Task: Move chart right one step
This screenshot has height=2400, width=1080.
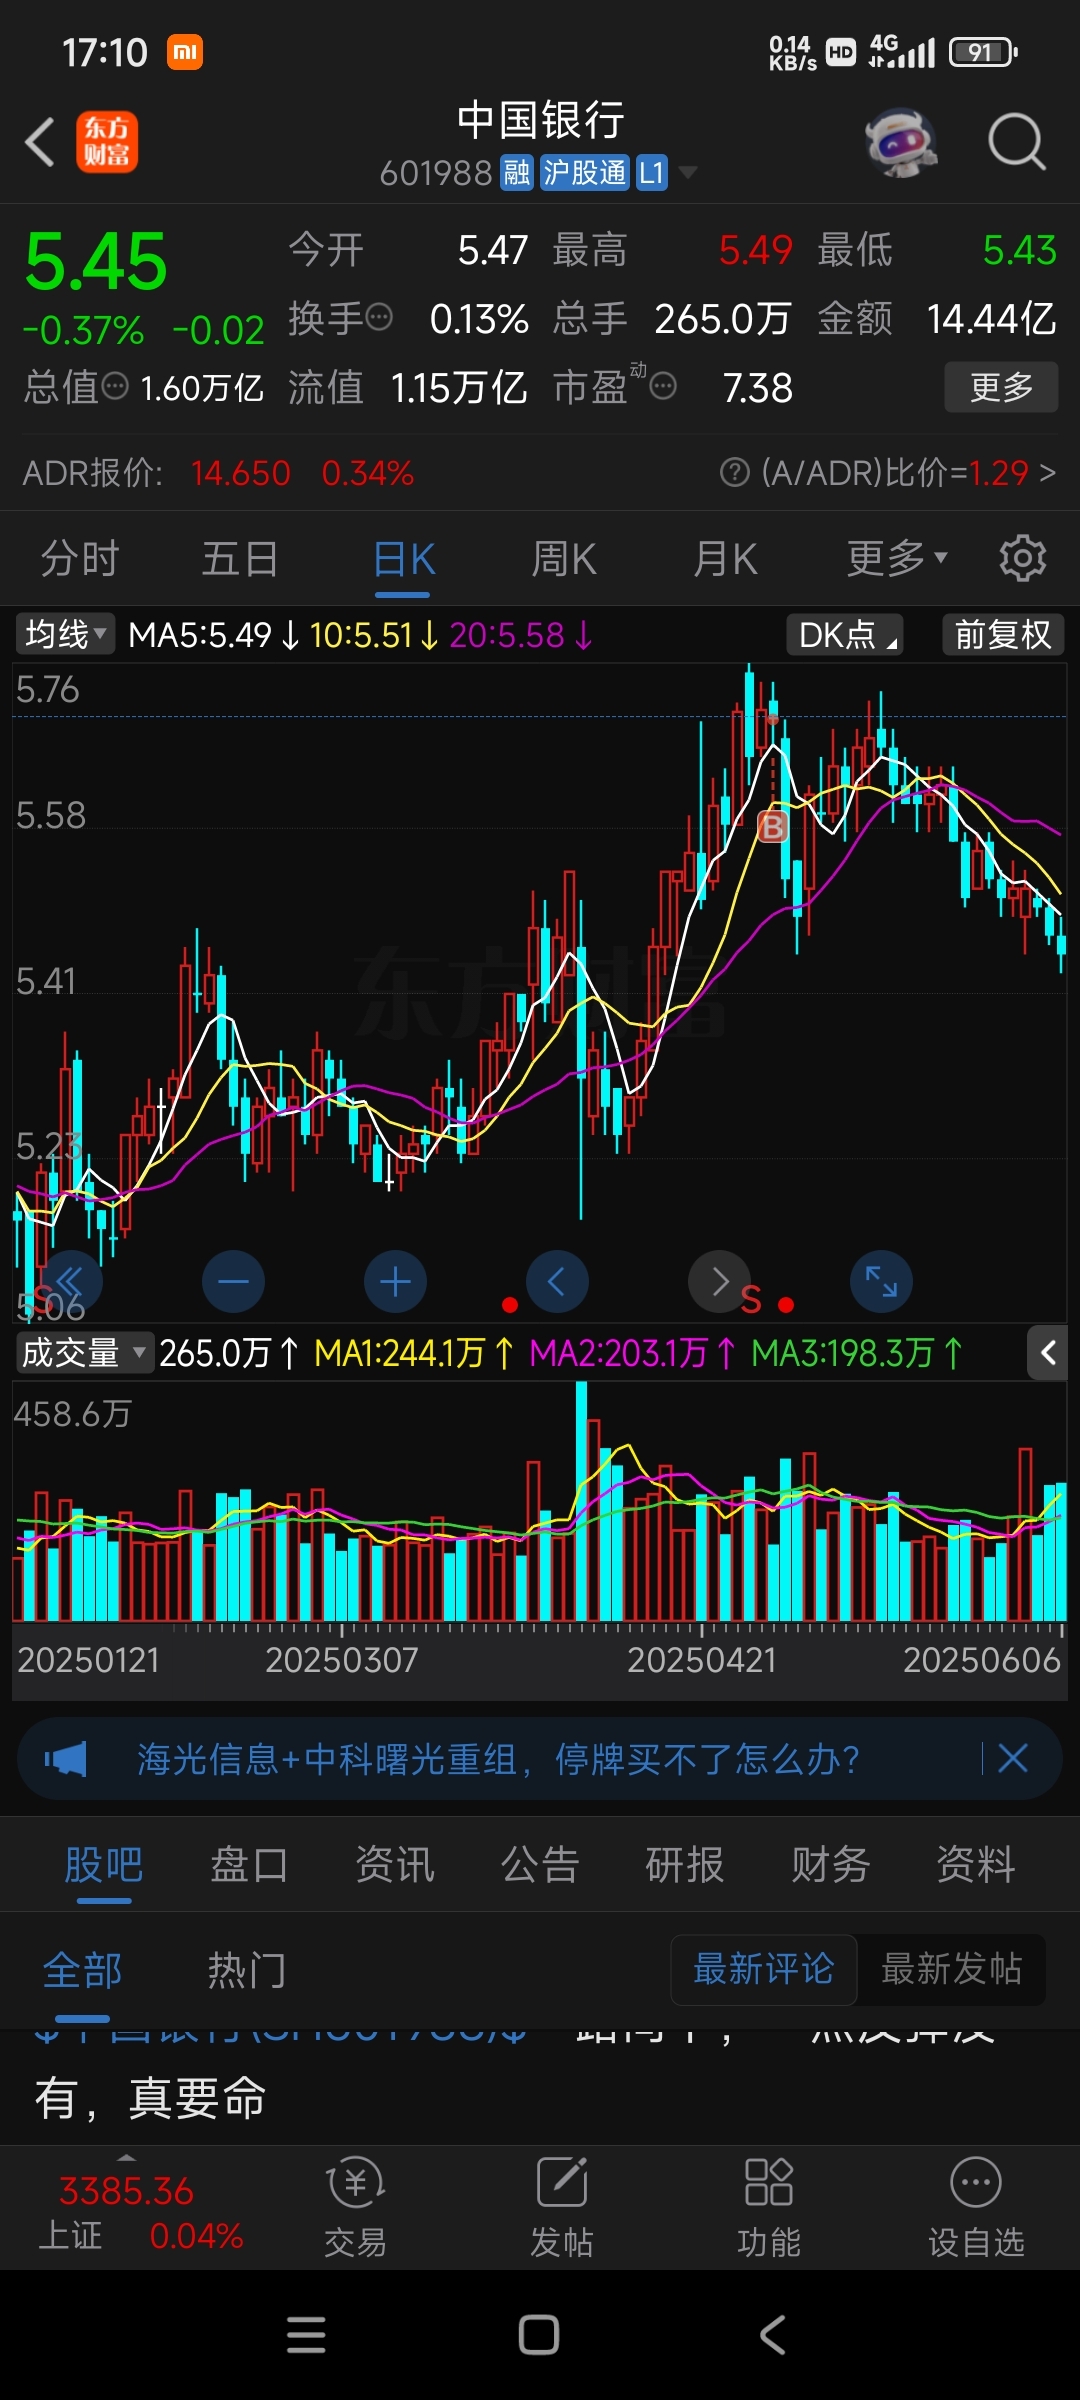Action: coord(719,1281)
